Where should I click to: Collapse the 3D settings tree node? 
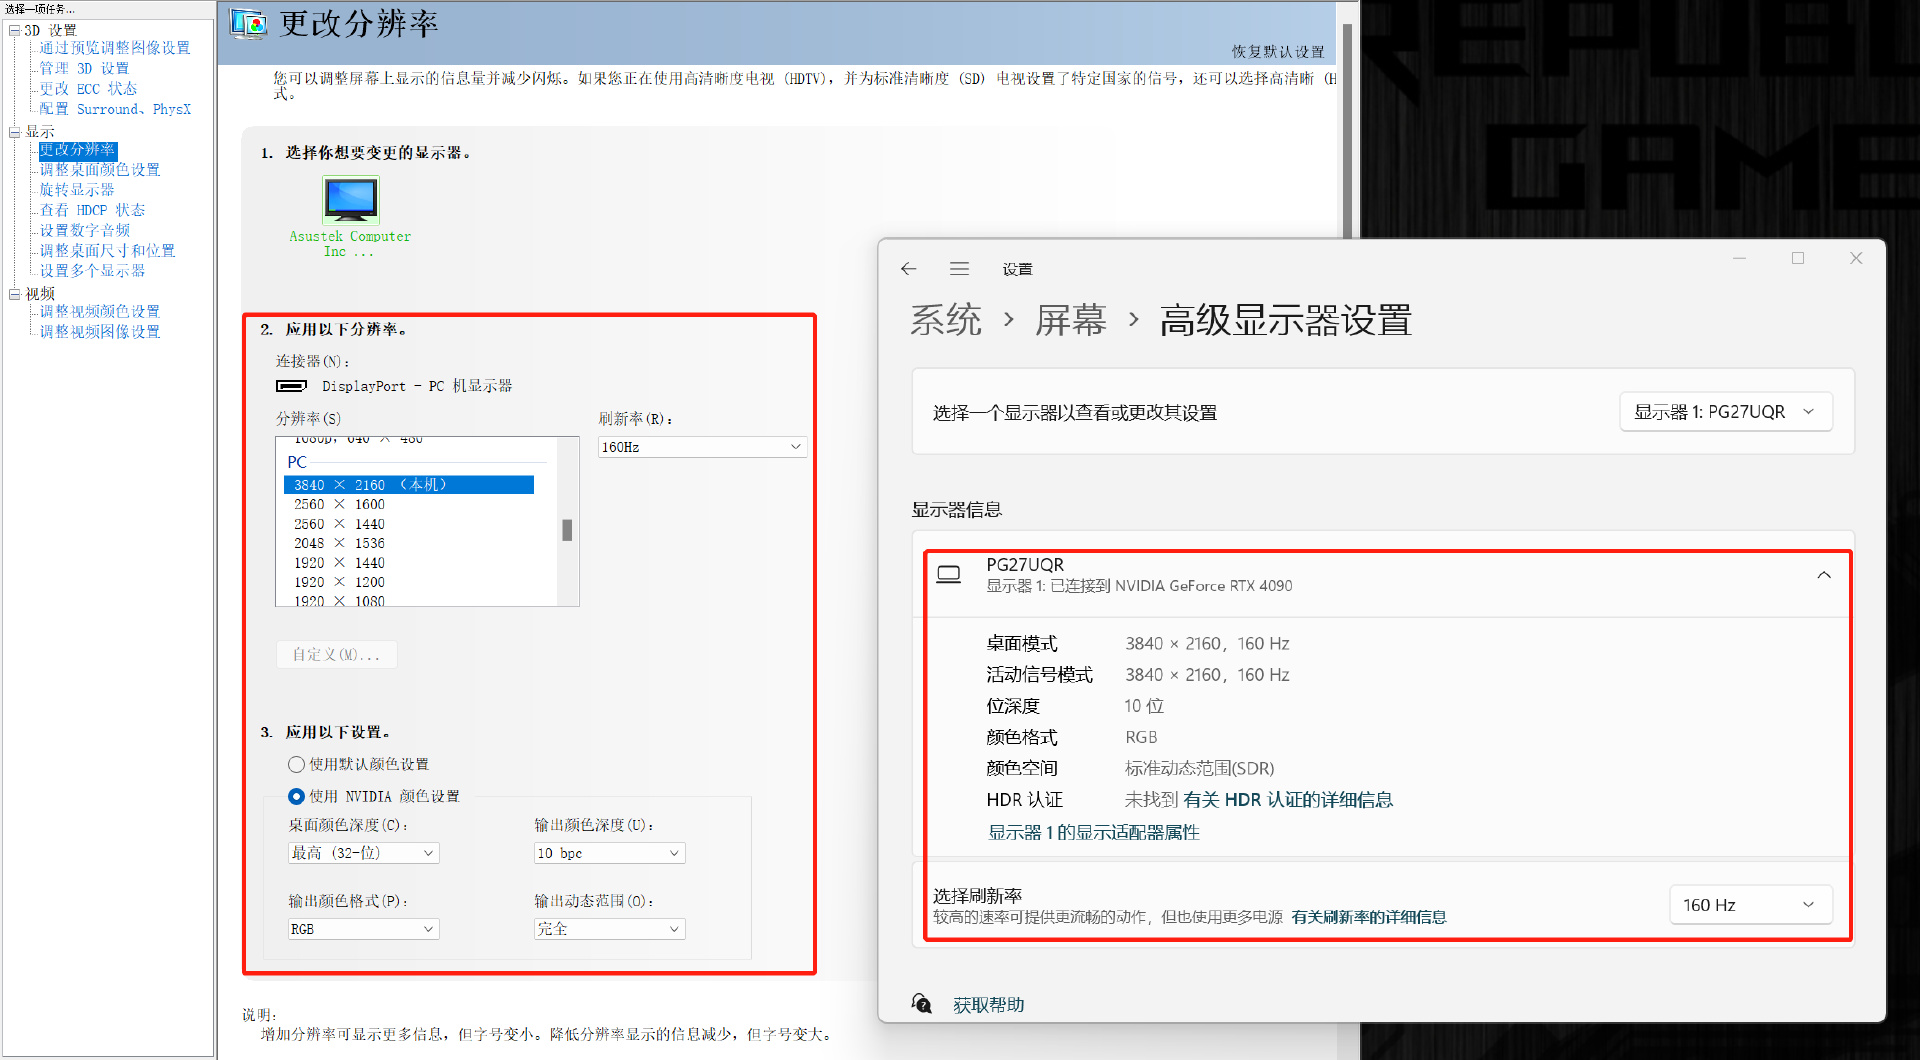(x=14, y=30)
